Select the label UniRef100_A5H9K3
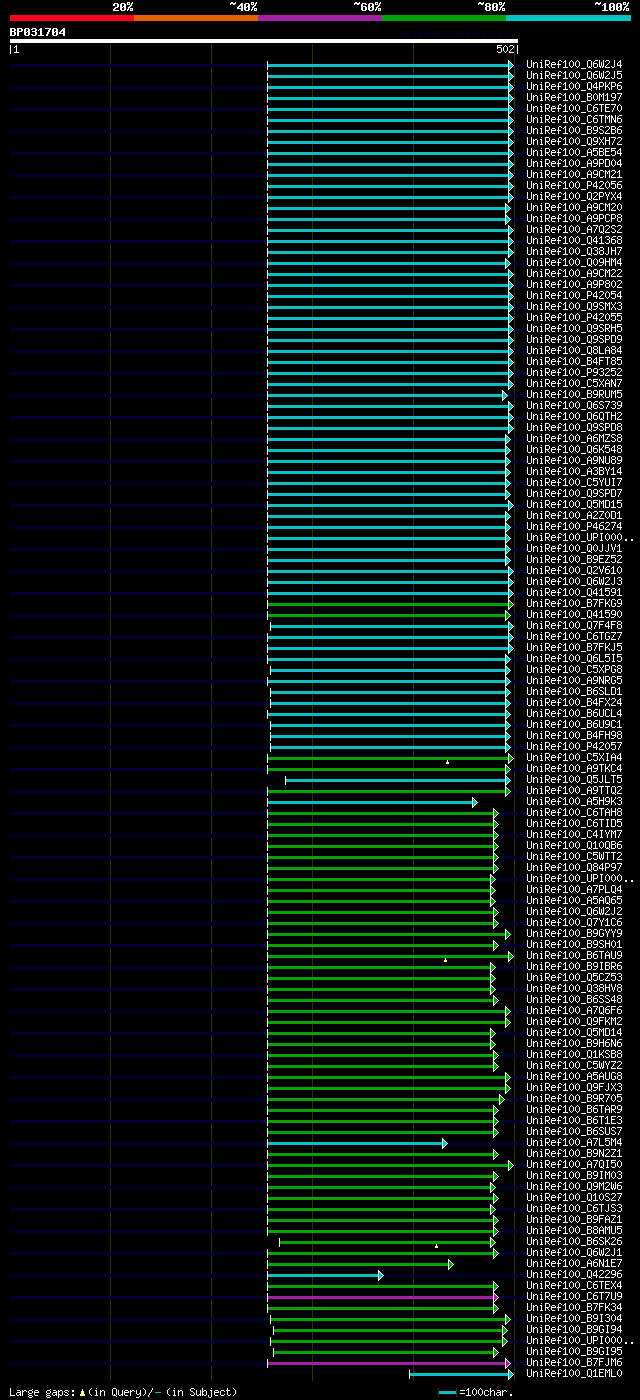Image resolution: width=640 pixels, height=1400 pixels. point(574,801)
